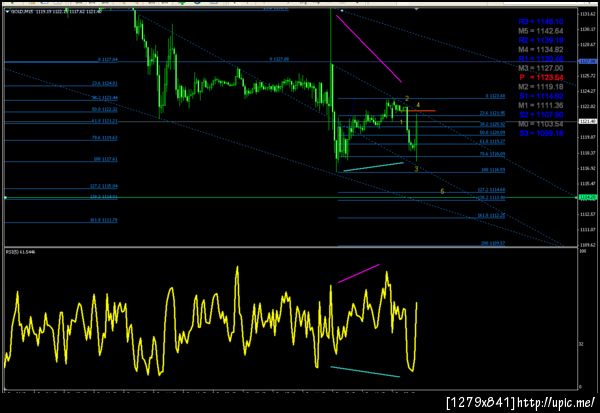Image resolution: width=600 pixels, height=413 pixels.
Task: Select the orange horizontal line near wave 4
Action: click(421, 111)
